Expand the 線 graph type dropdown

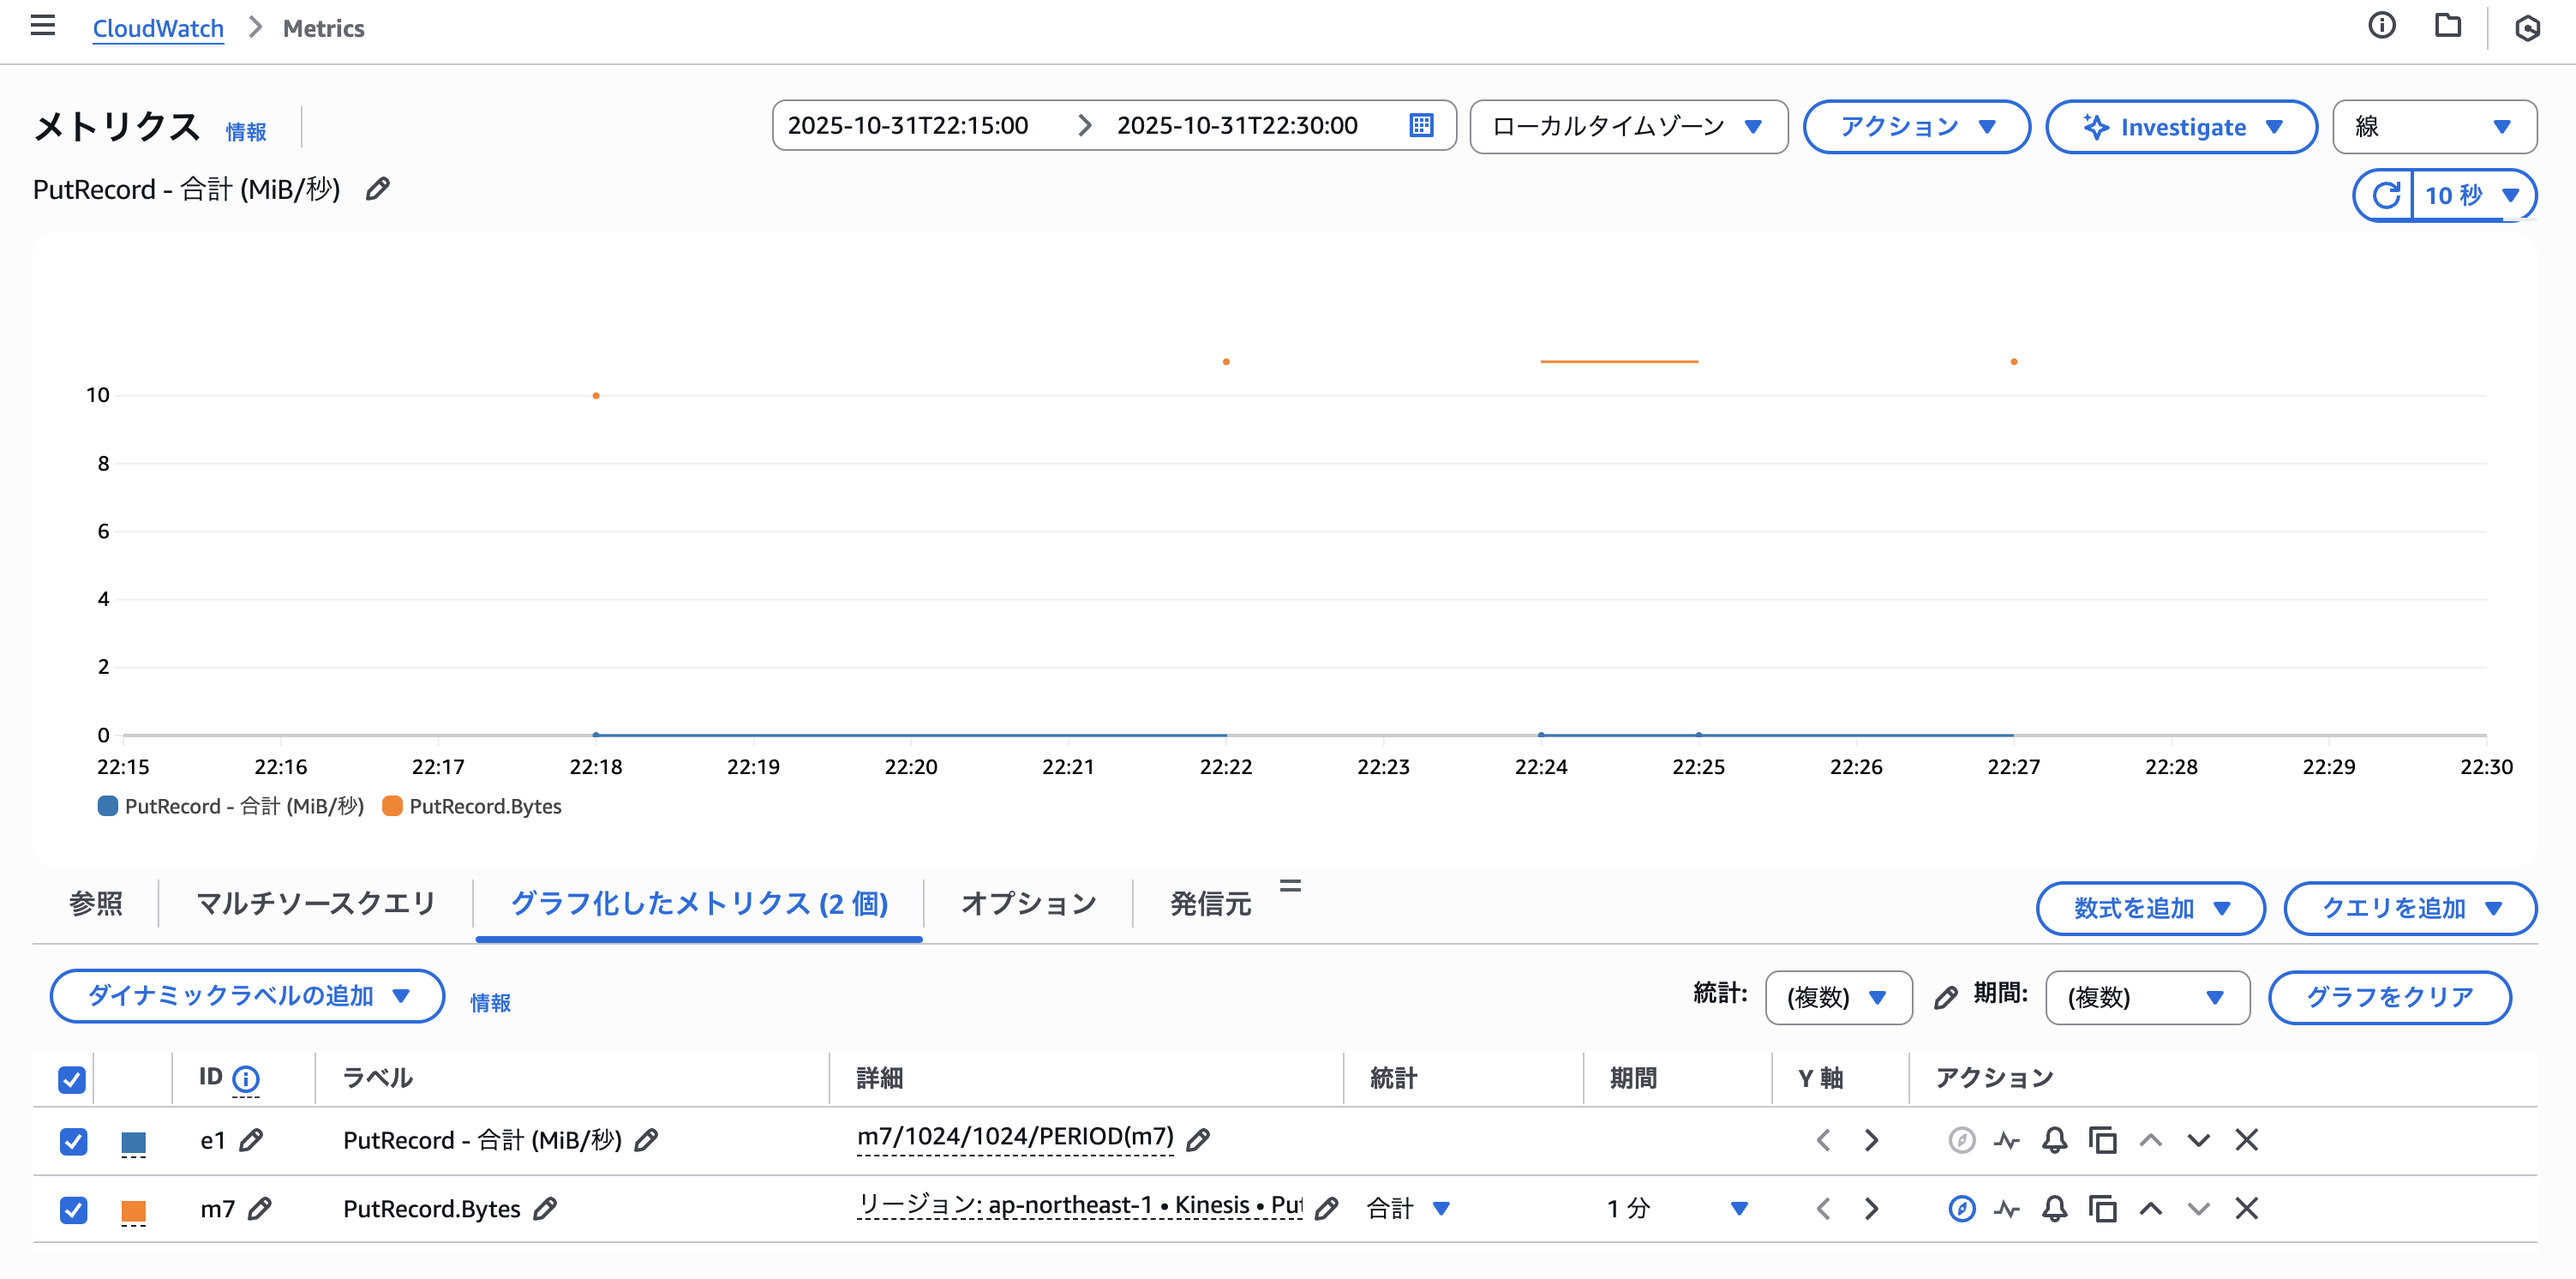click(x=2433, y=127)
